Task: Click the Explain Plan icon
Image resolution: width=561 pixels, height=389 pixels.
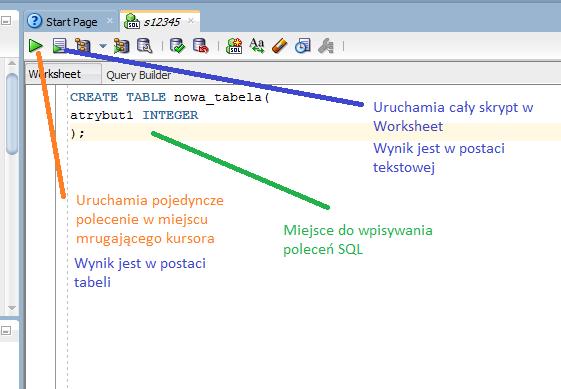Action: tap(83, 46)
